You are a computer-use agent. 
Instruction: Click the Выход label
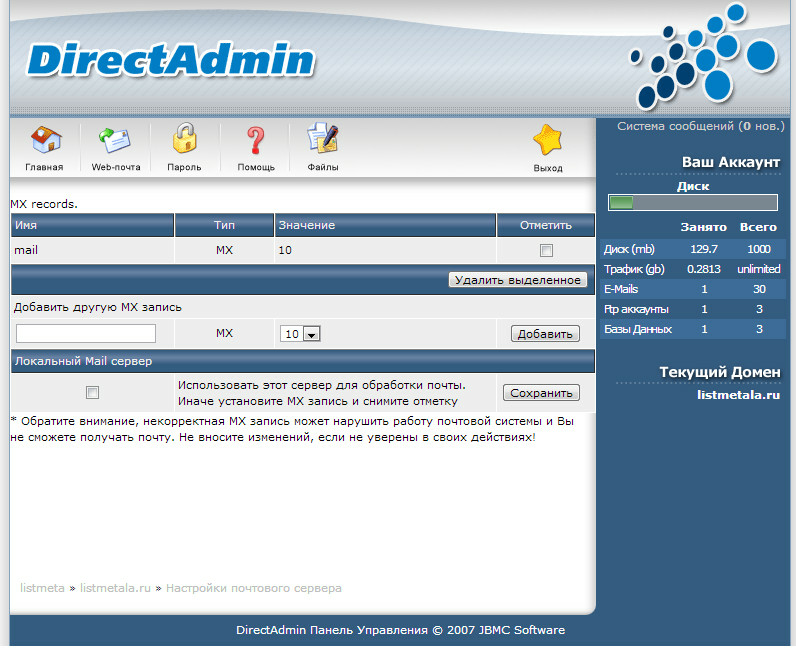tap(548, 168)
